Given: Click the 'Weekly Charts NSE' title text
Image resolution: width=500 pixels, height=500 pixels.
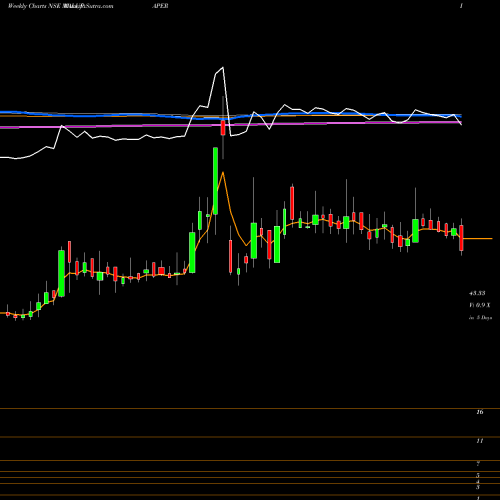Looking at the screenshot, I should click(34, 6).
